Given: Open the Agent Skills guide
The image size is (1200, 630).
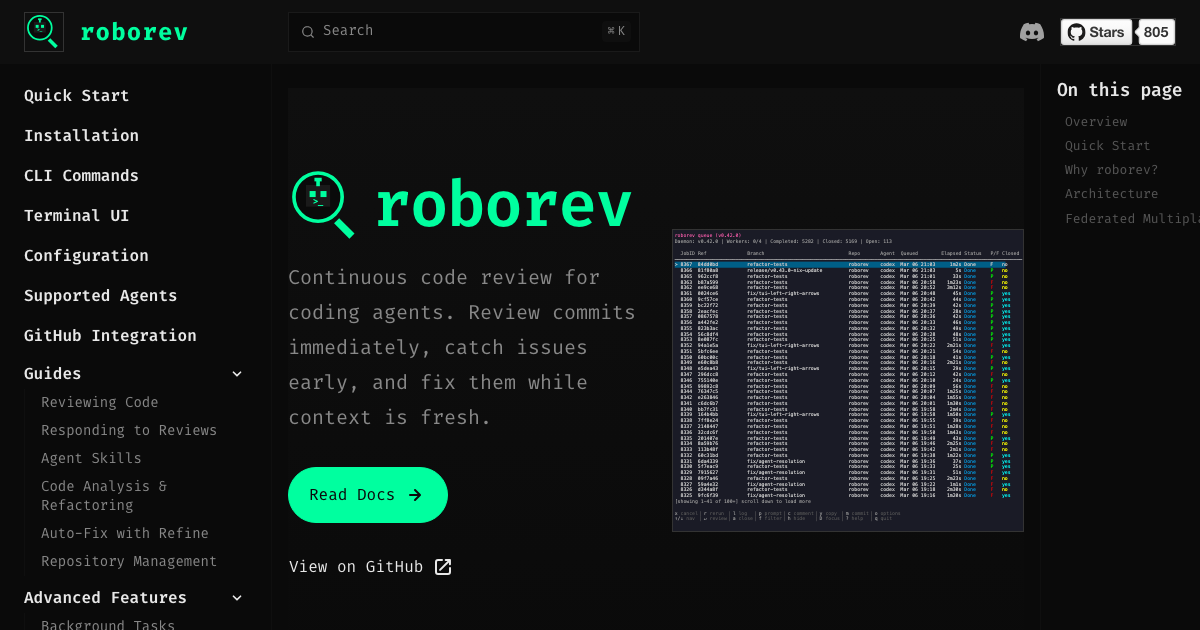Looking at the screenshot, I should 91,458.
